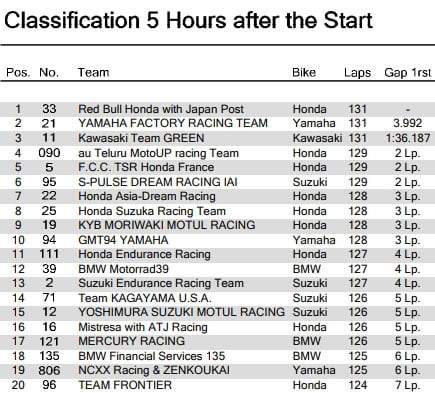The image size is (435, 393).
Task: Select the Pos. column header
Action: pos(18,72)
